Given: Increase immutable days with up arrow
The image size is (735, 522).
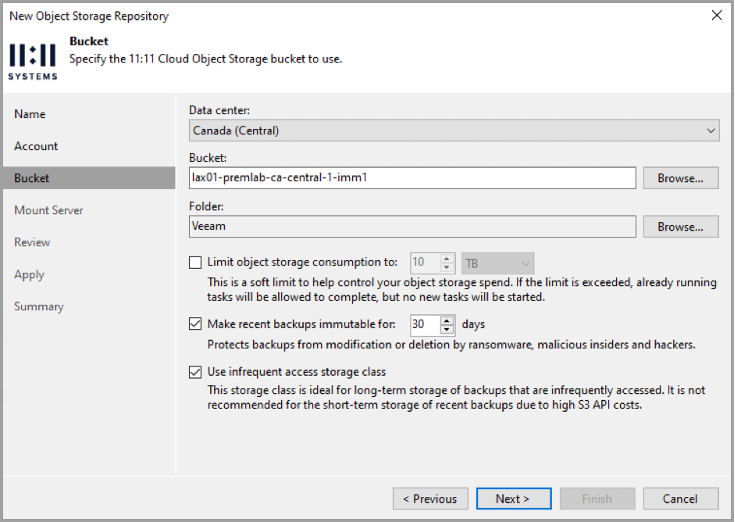Looking at the screenshot, I should coord(447,320).
